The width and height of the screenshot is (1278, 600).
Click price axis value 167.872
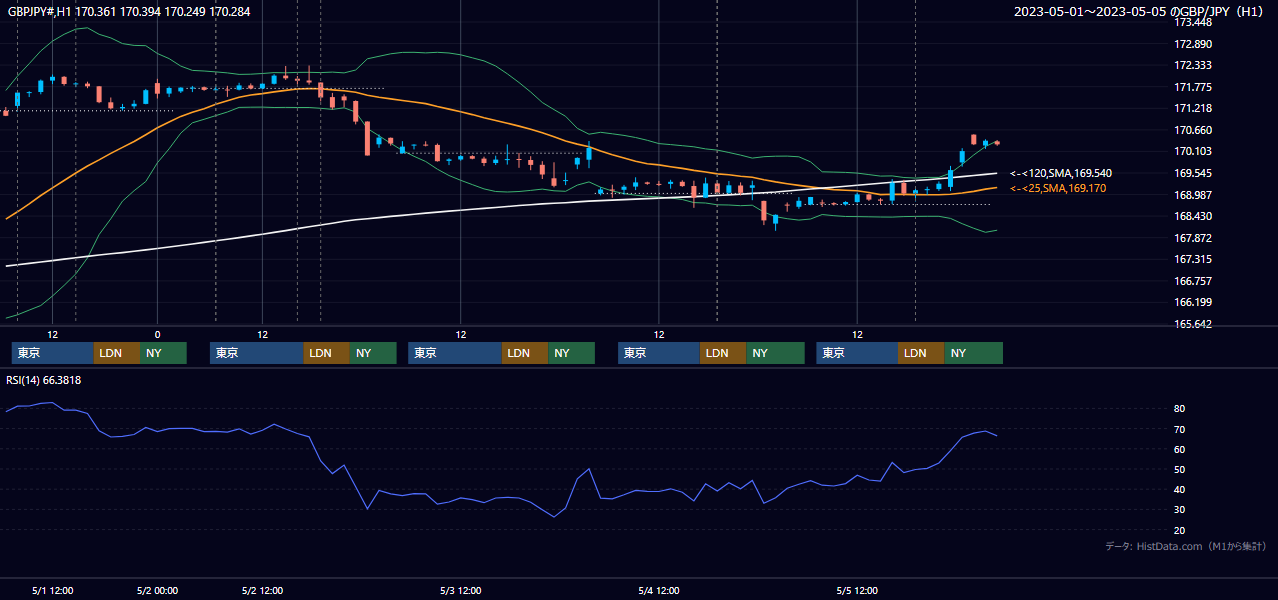(x=1193, y=238)
